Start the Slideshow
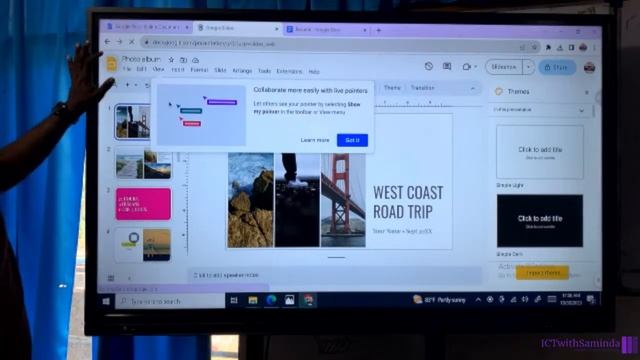Image resolution: width=640 pixels, height=360 pixels. coord(504,67)
